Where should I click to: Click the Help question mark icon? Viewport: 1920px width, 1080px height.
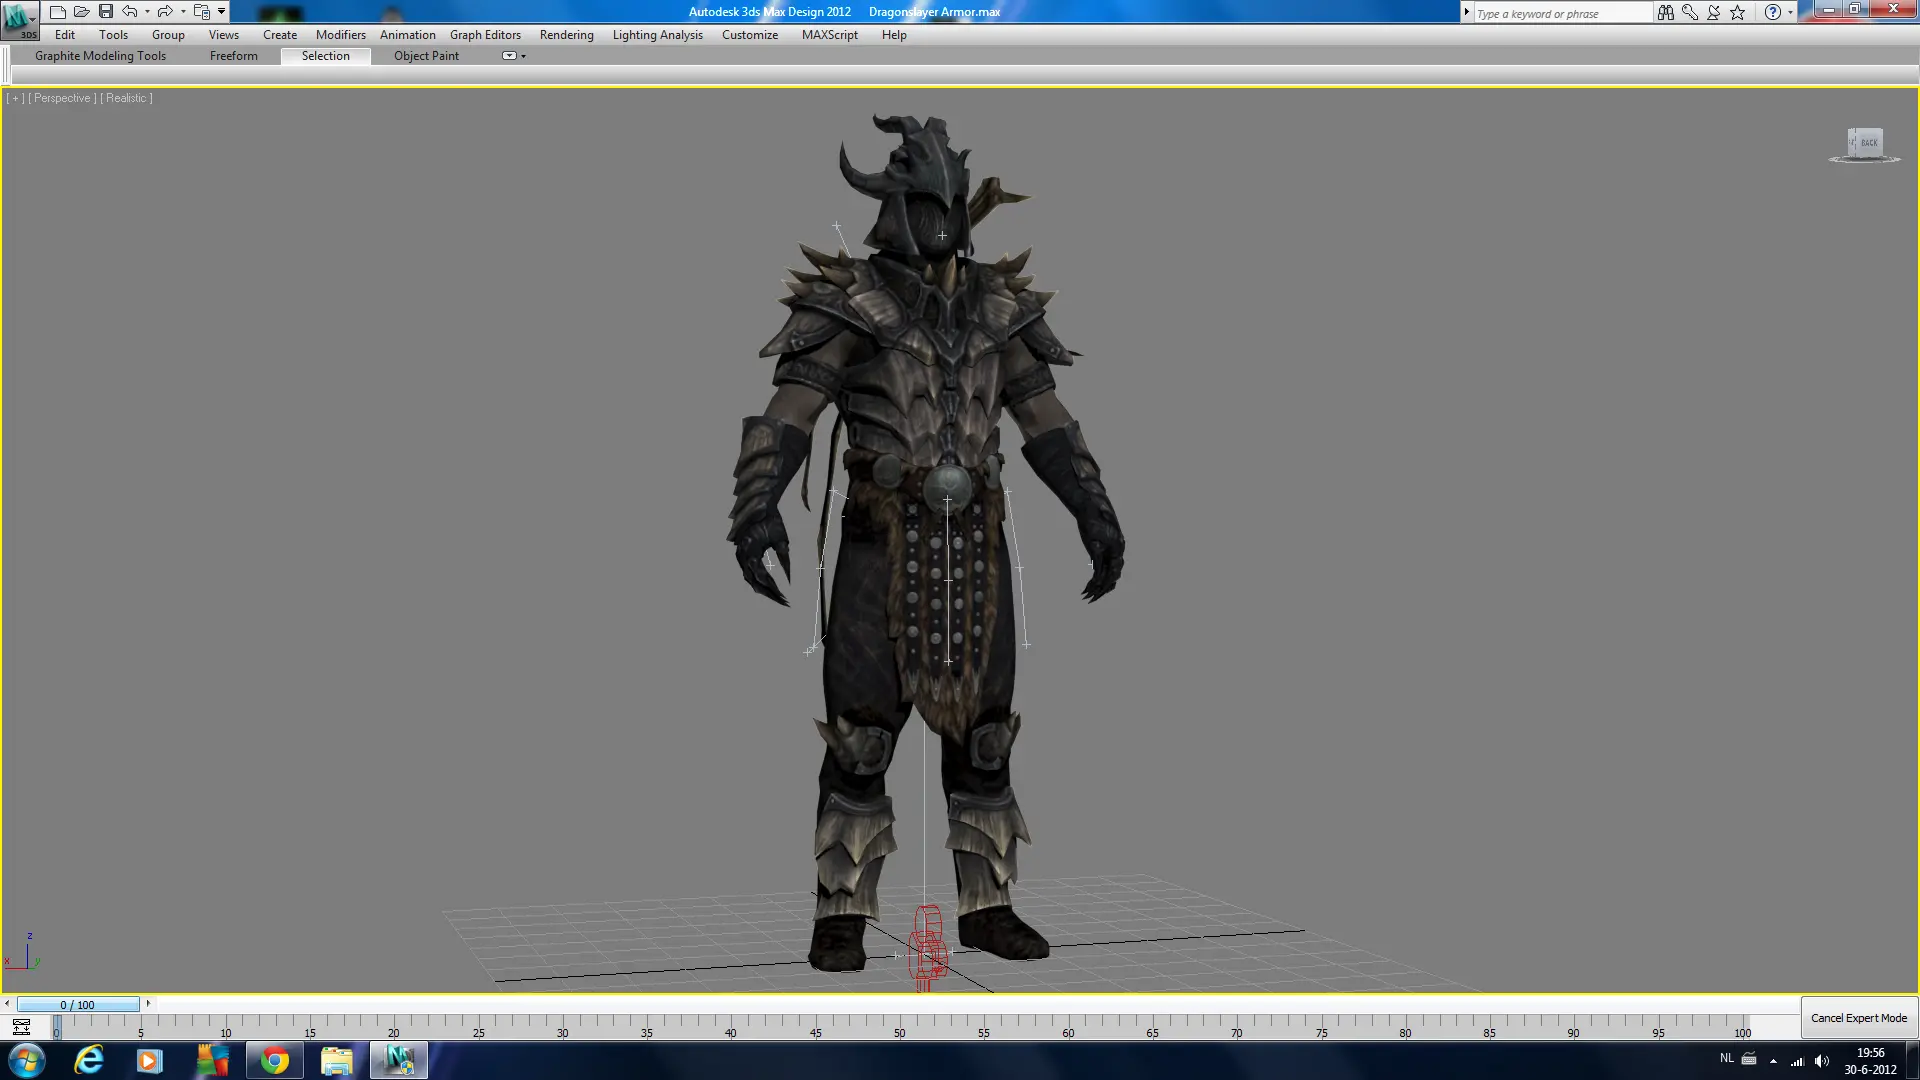coord(1773,13)
